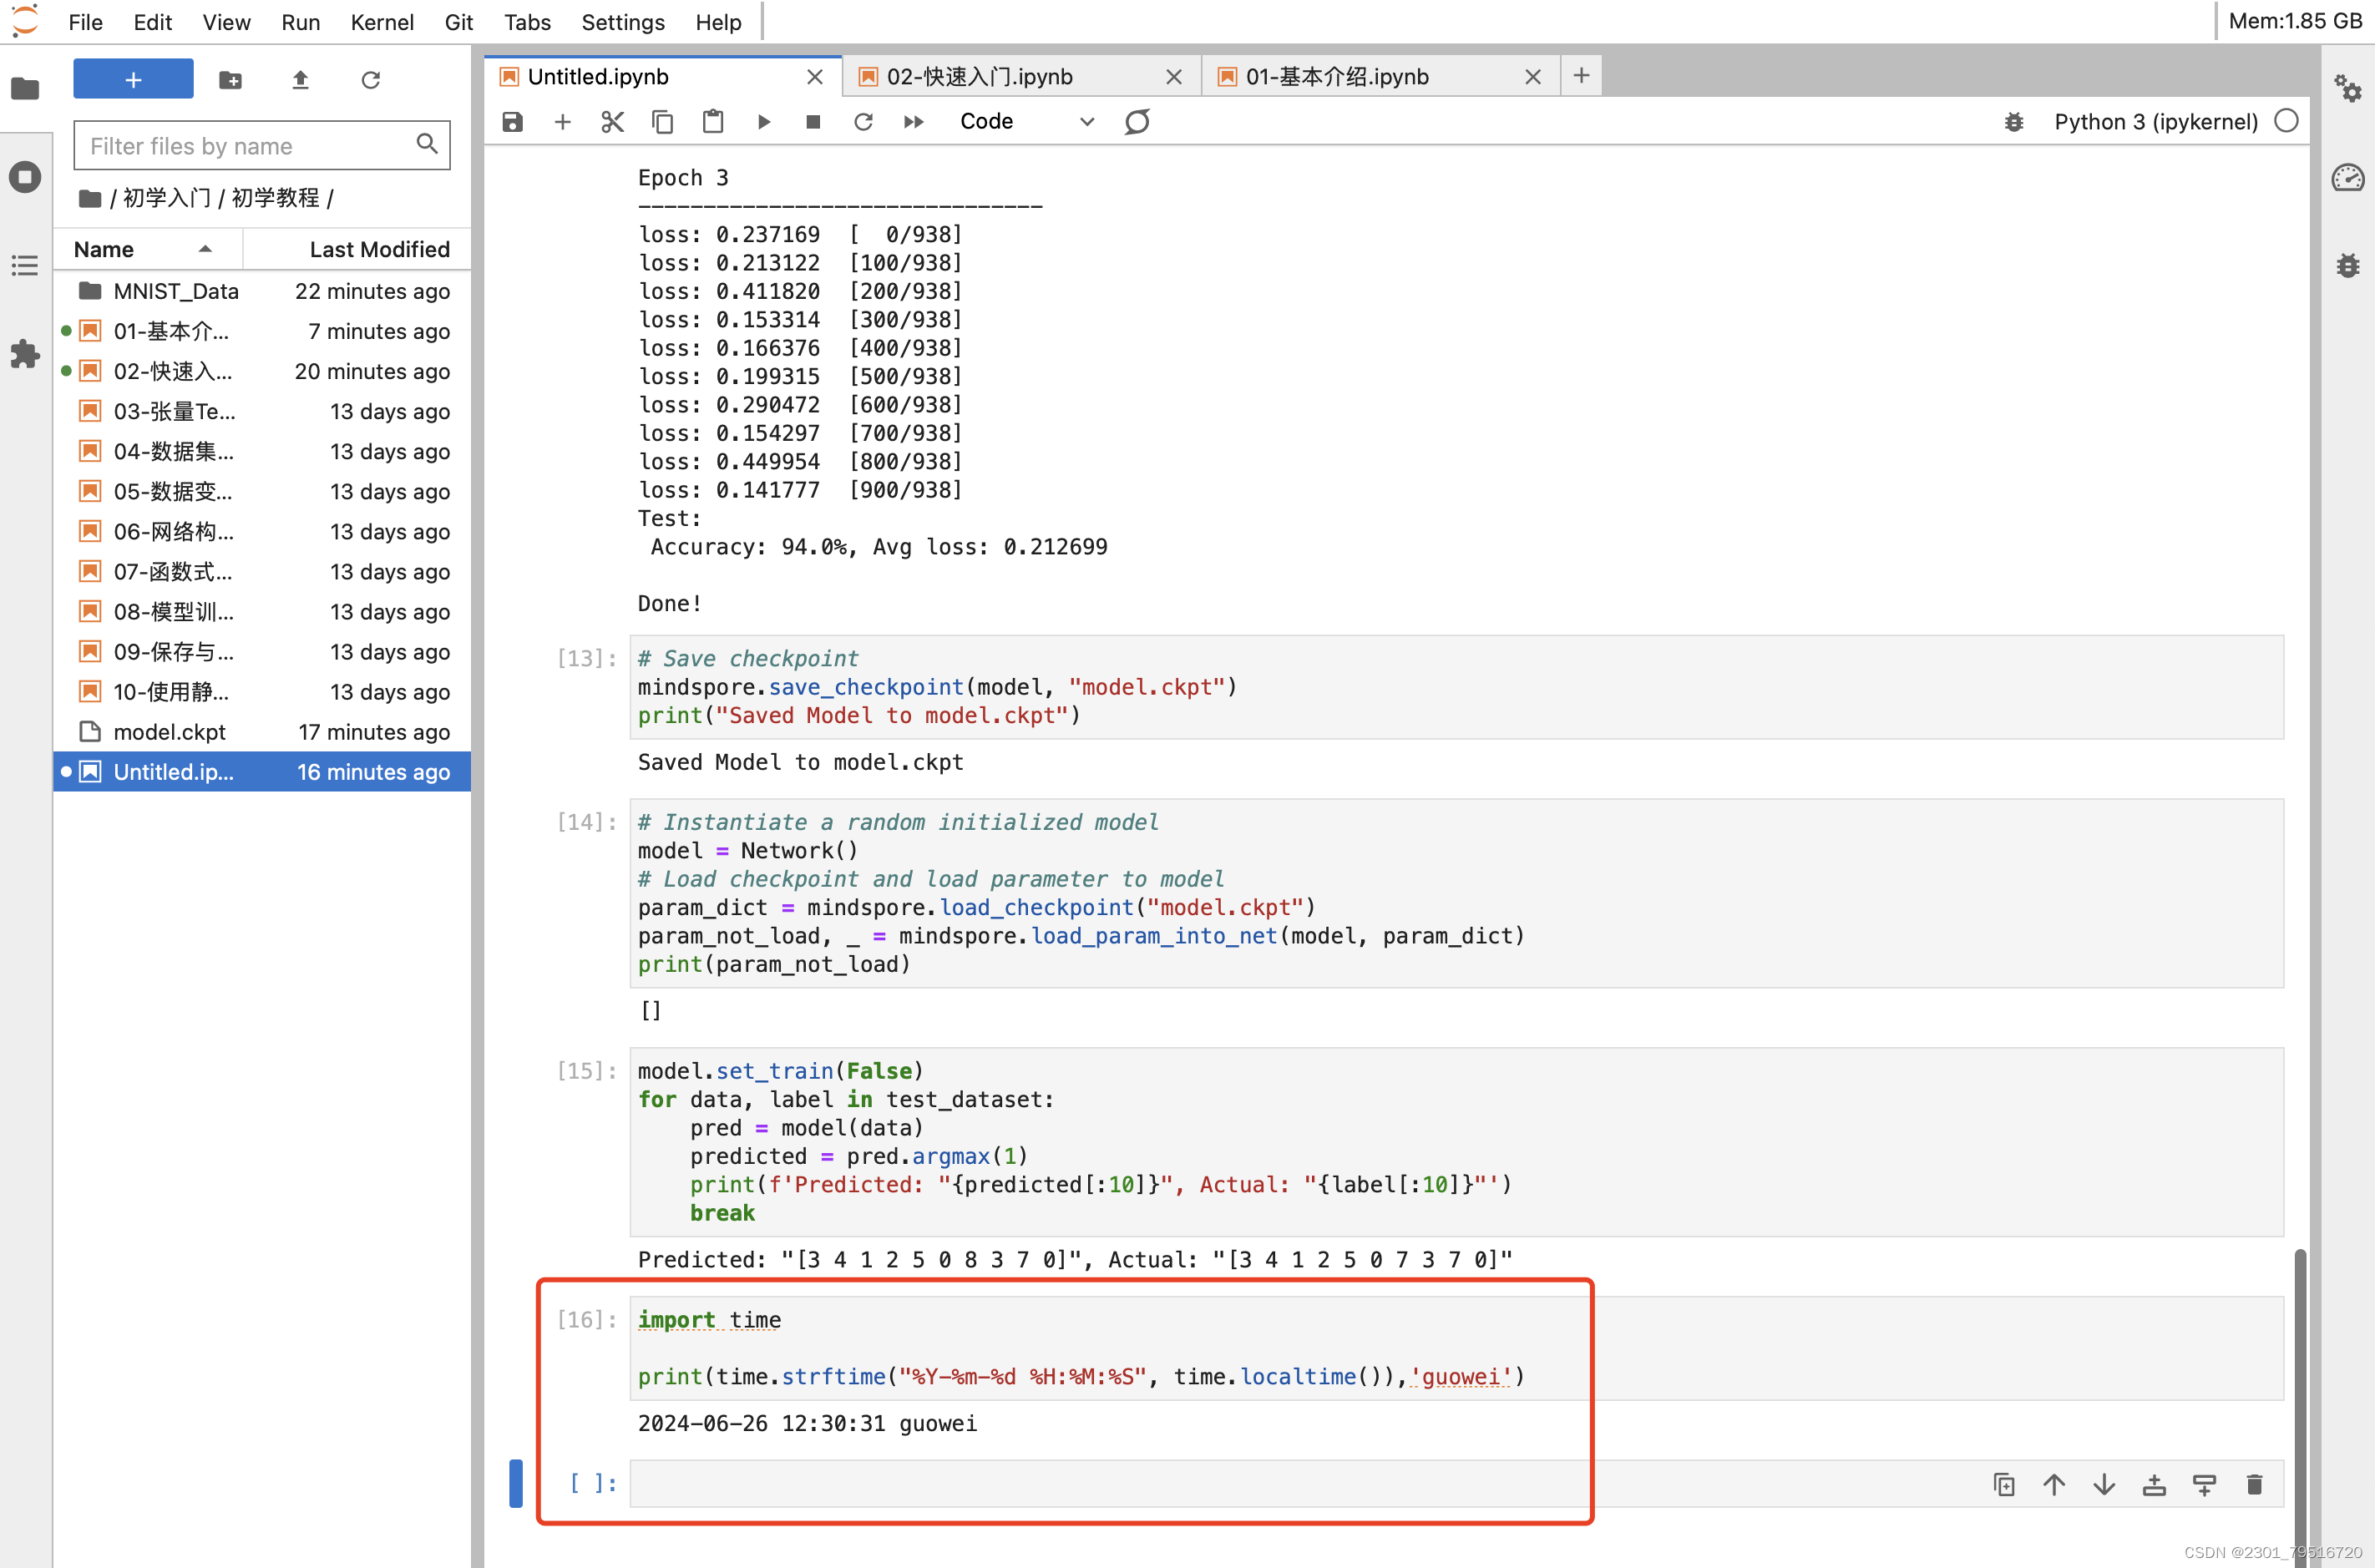
Task: Create a new folder
Action: [x=230, y=80]
